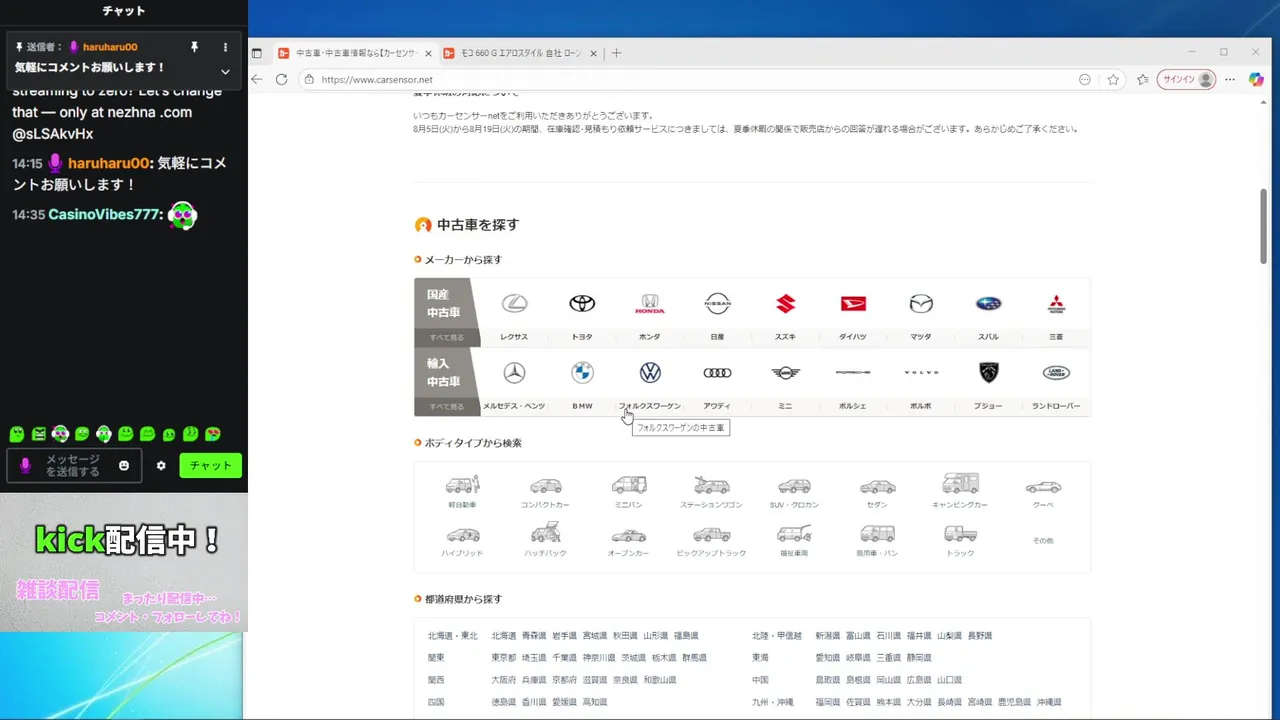1280x720 pixels.
Task: Open the Nissan (日産) maker logo
Action: coord(717,304)
